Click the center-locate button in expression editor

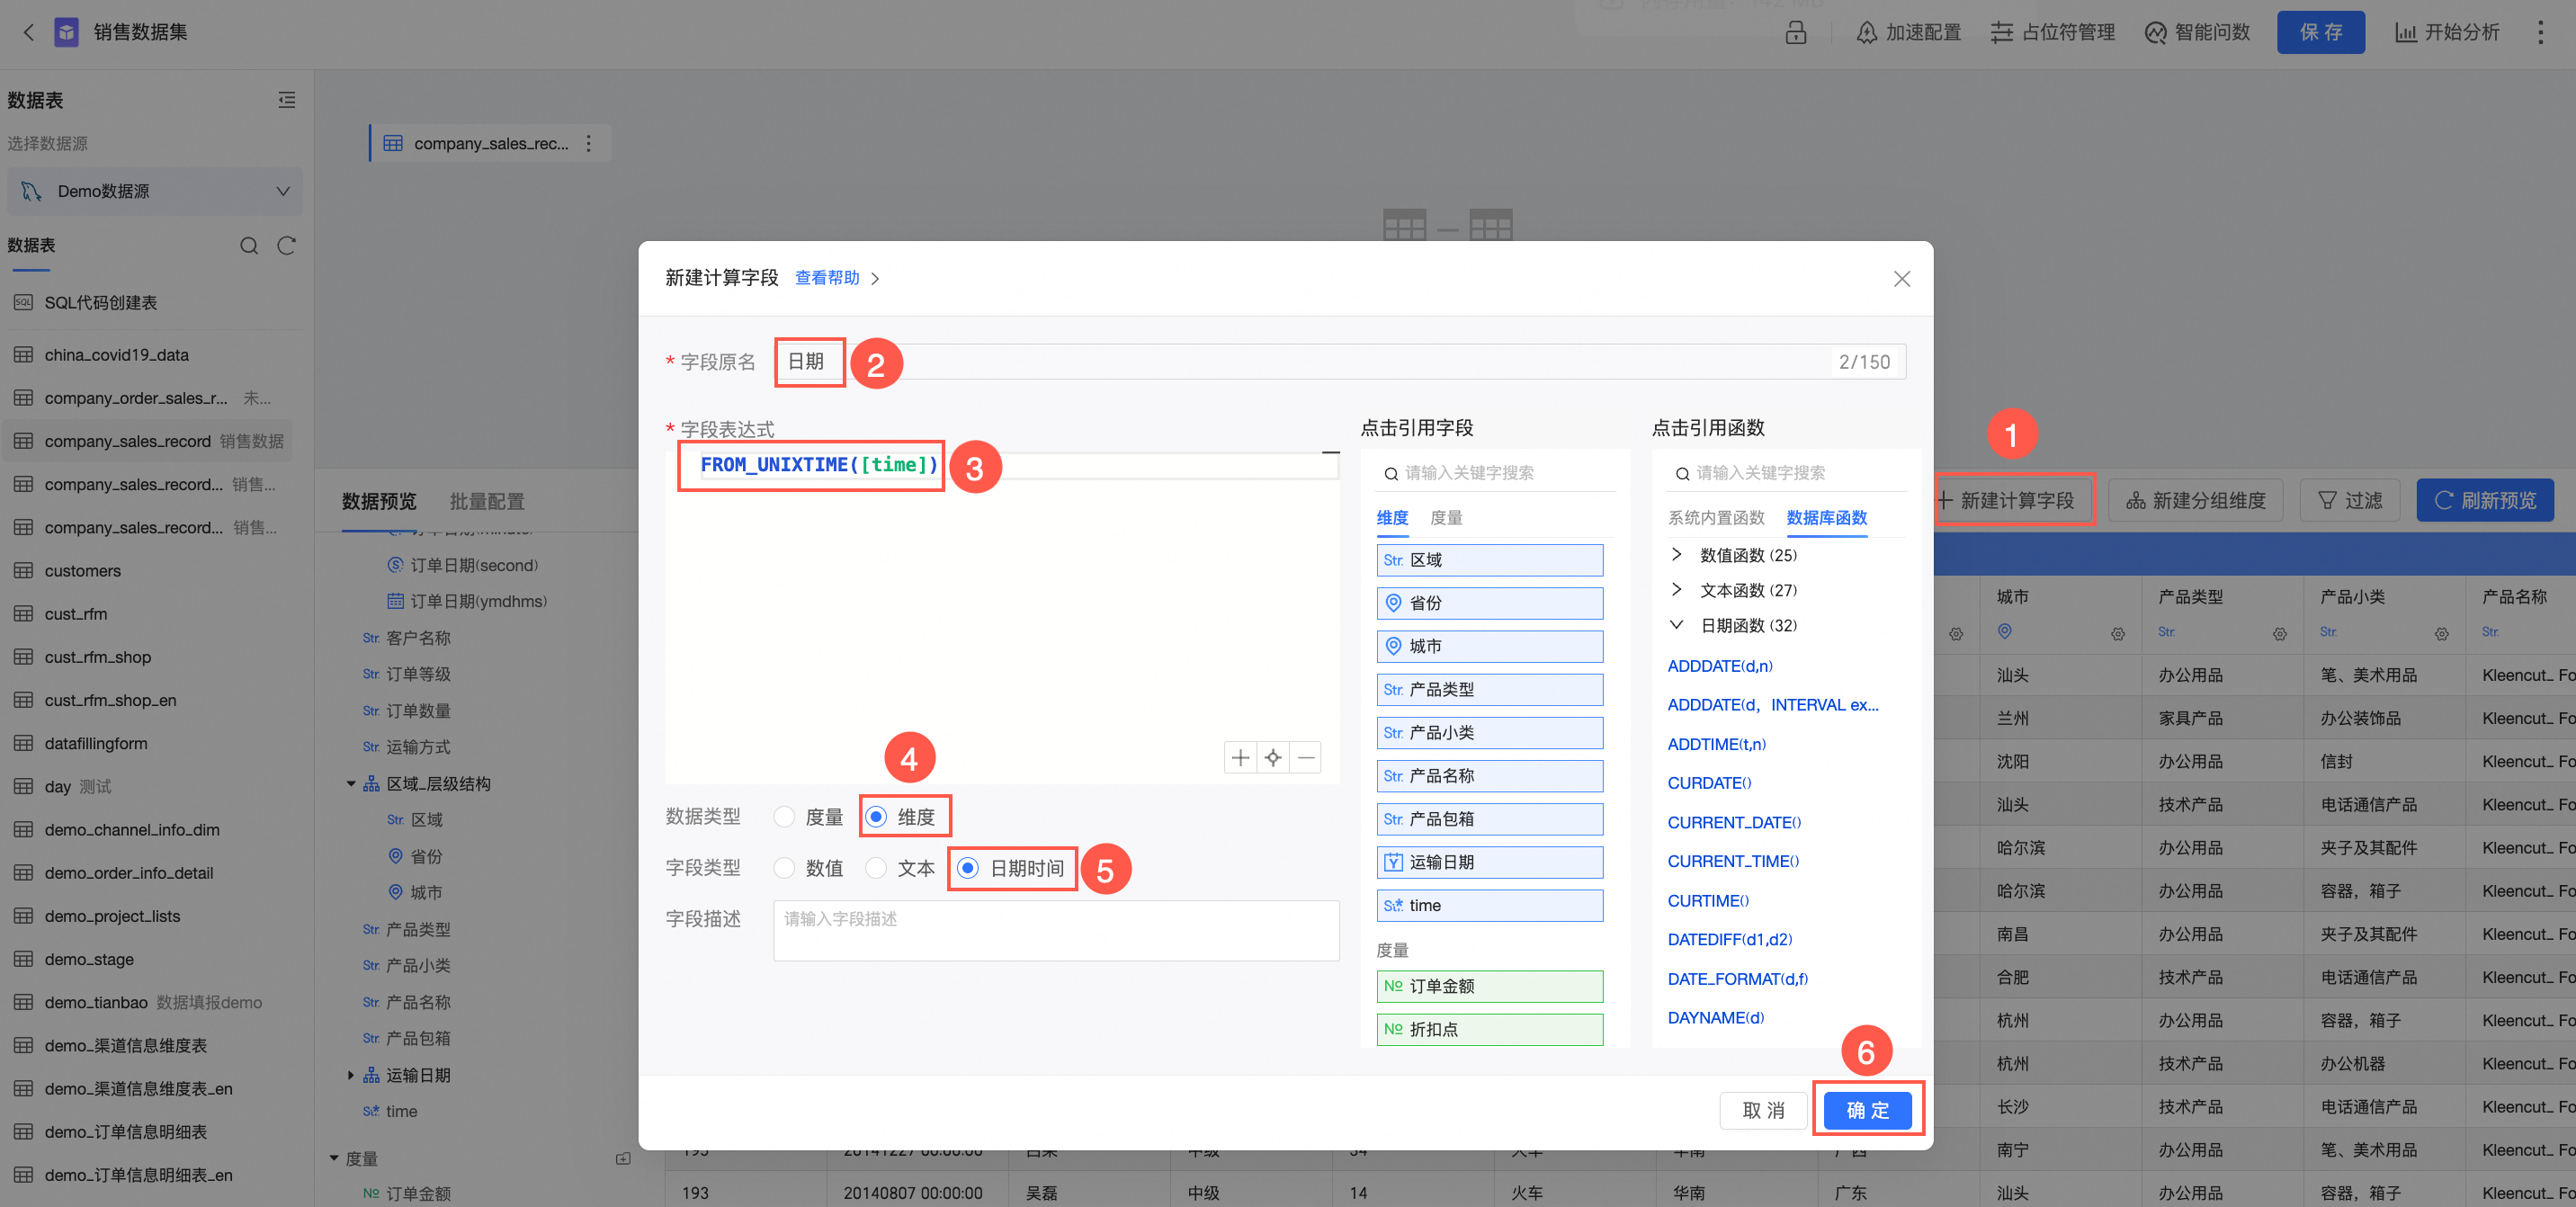pos(1273,757)
